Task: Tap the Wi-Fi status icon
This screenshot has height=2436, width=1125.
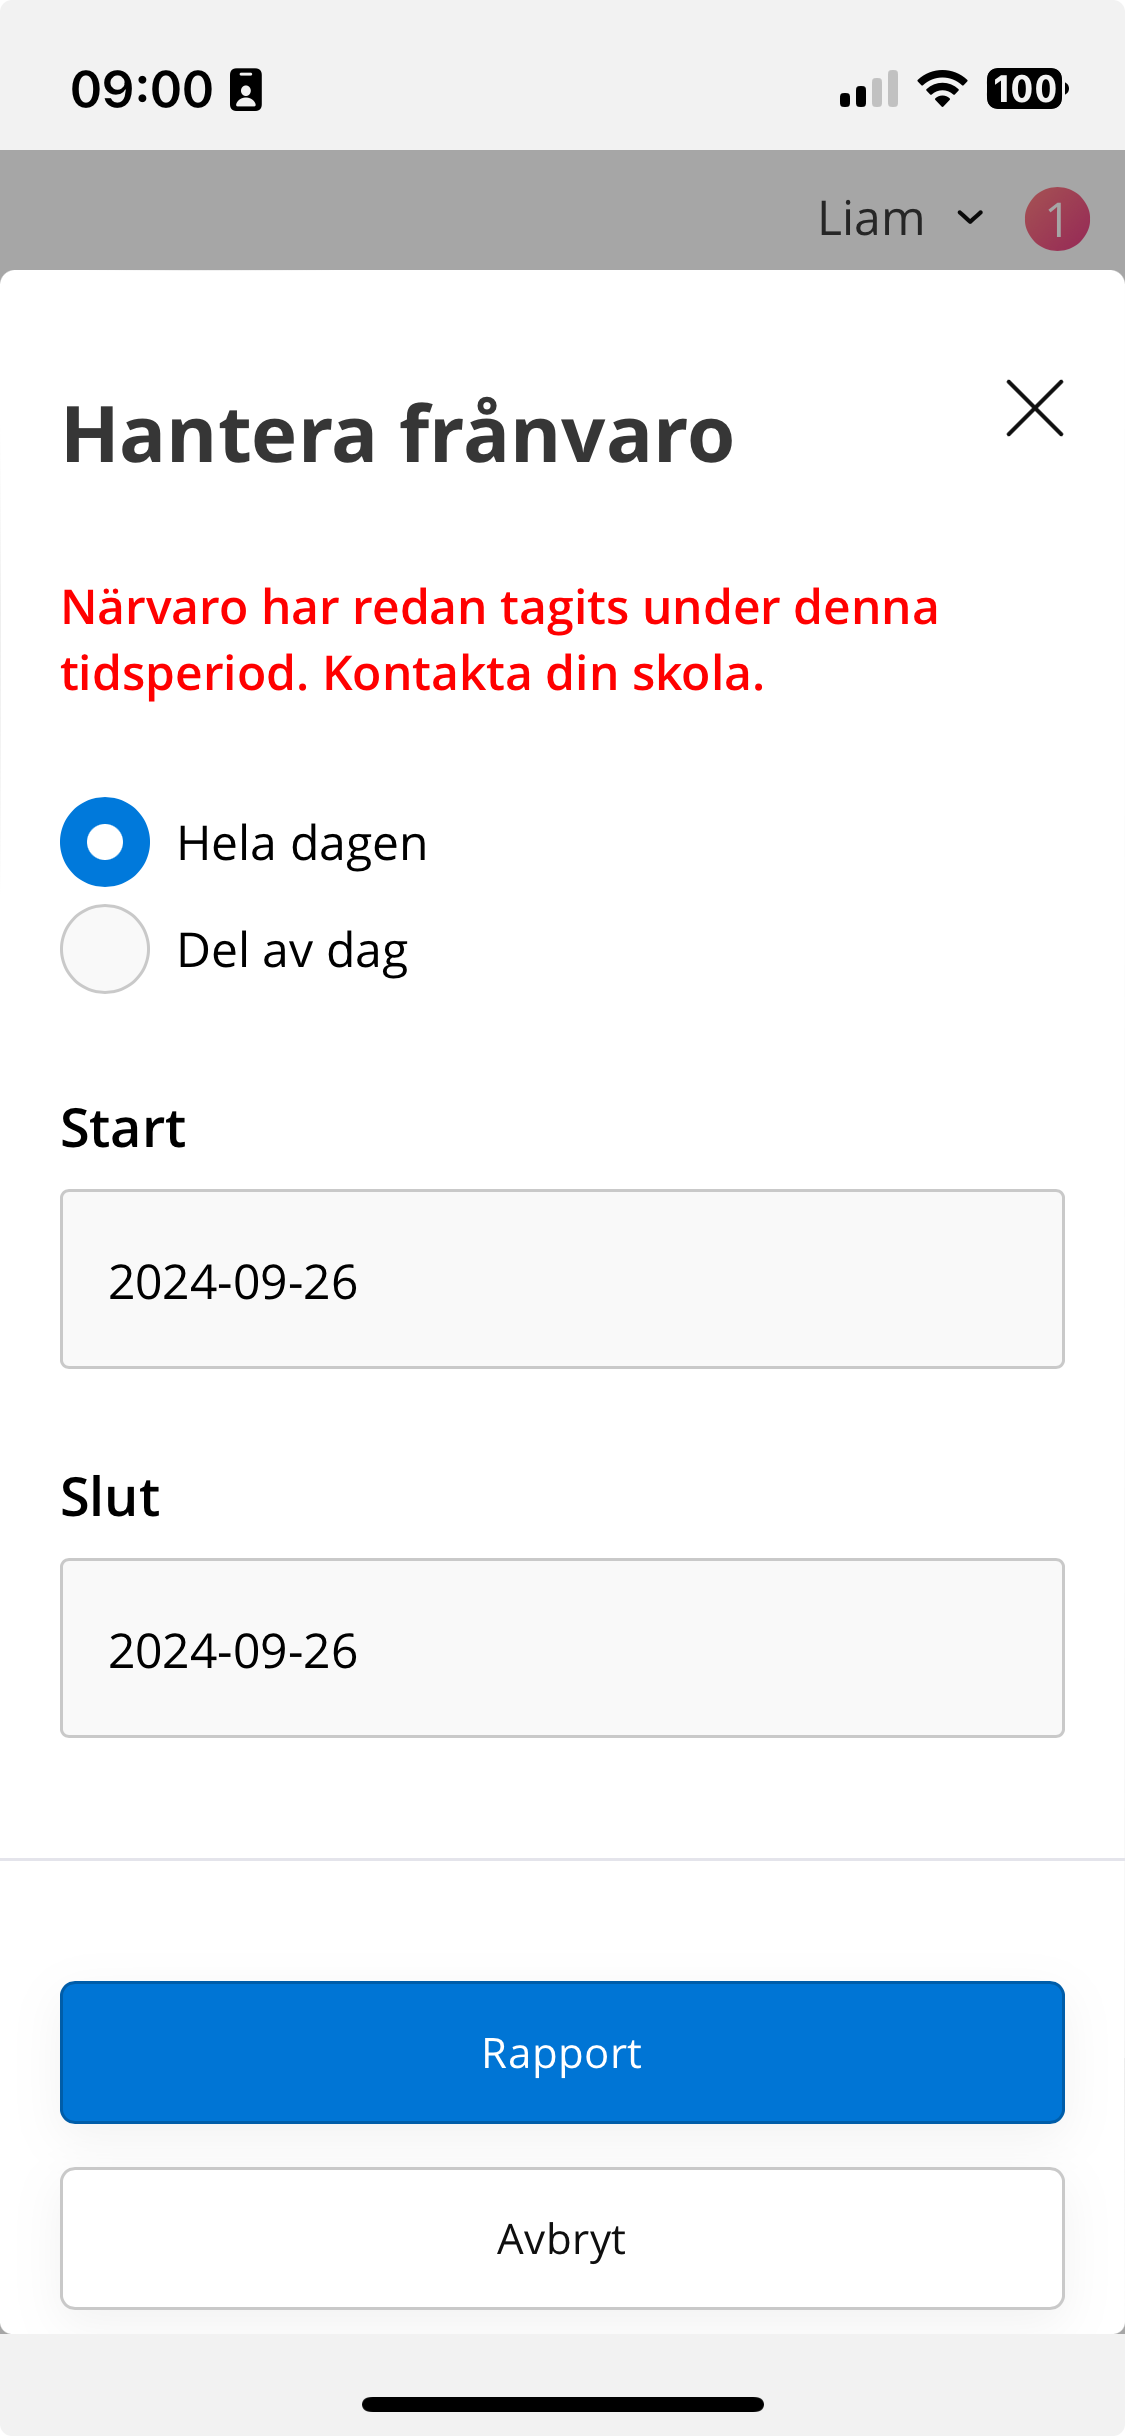Action: point(942,89)
